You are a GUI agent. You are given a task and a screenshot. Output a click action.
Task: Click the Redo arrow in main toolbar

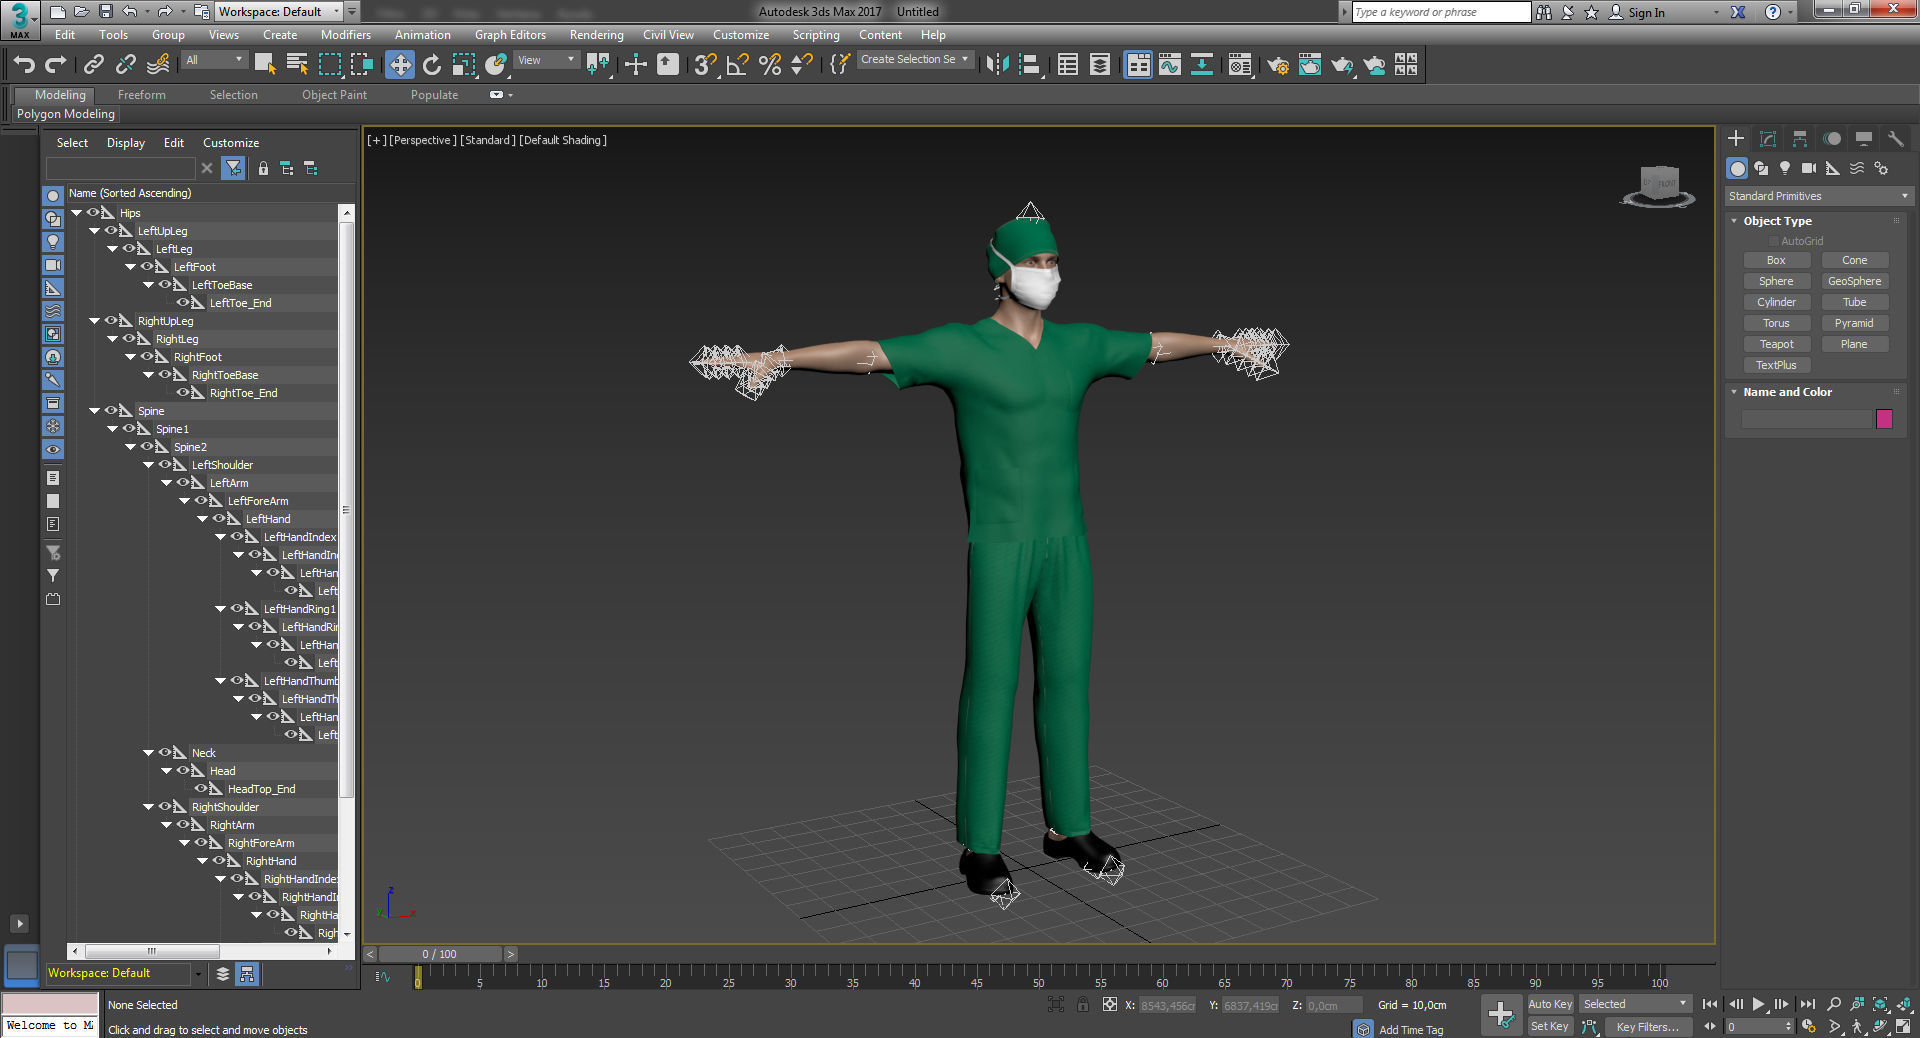click(x=56, y=65)
